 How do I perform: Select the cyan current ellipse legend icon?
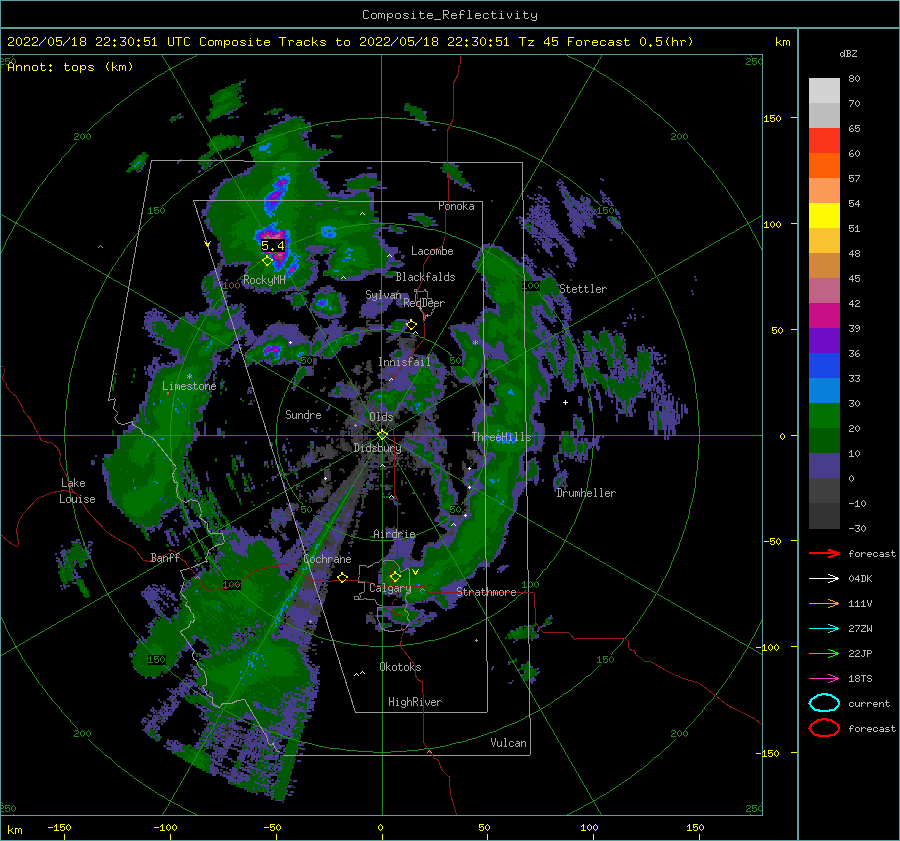tap(824, 703)
